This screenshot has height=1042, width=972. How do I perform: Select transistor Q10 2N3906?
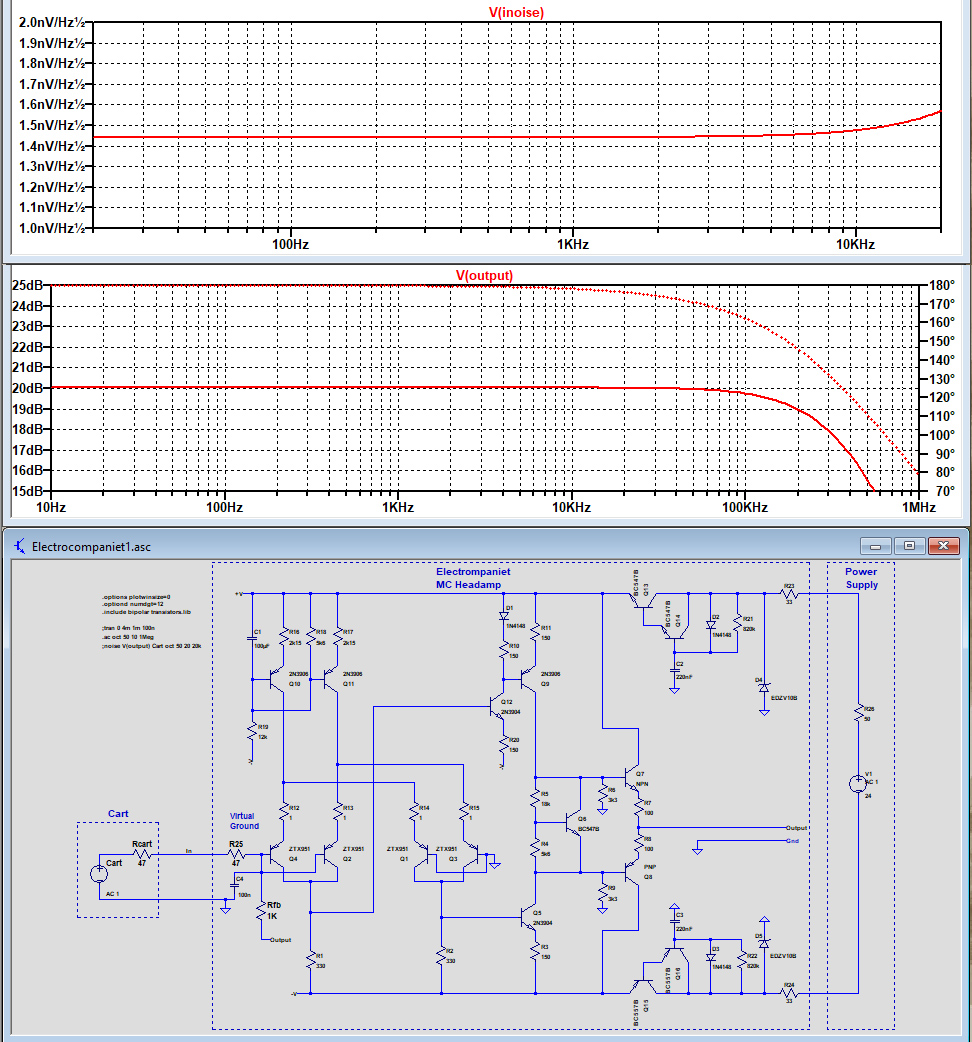point(278,679)
